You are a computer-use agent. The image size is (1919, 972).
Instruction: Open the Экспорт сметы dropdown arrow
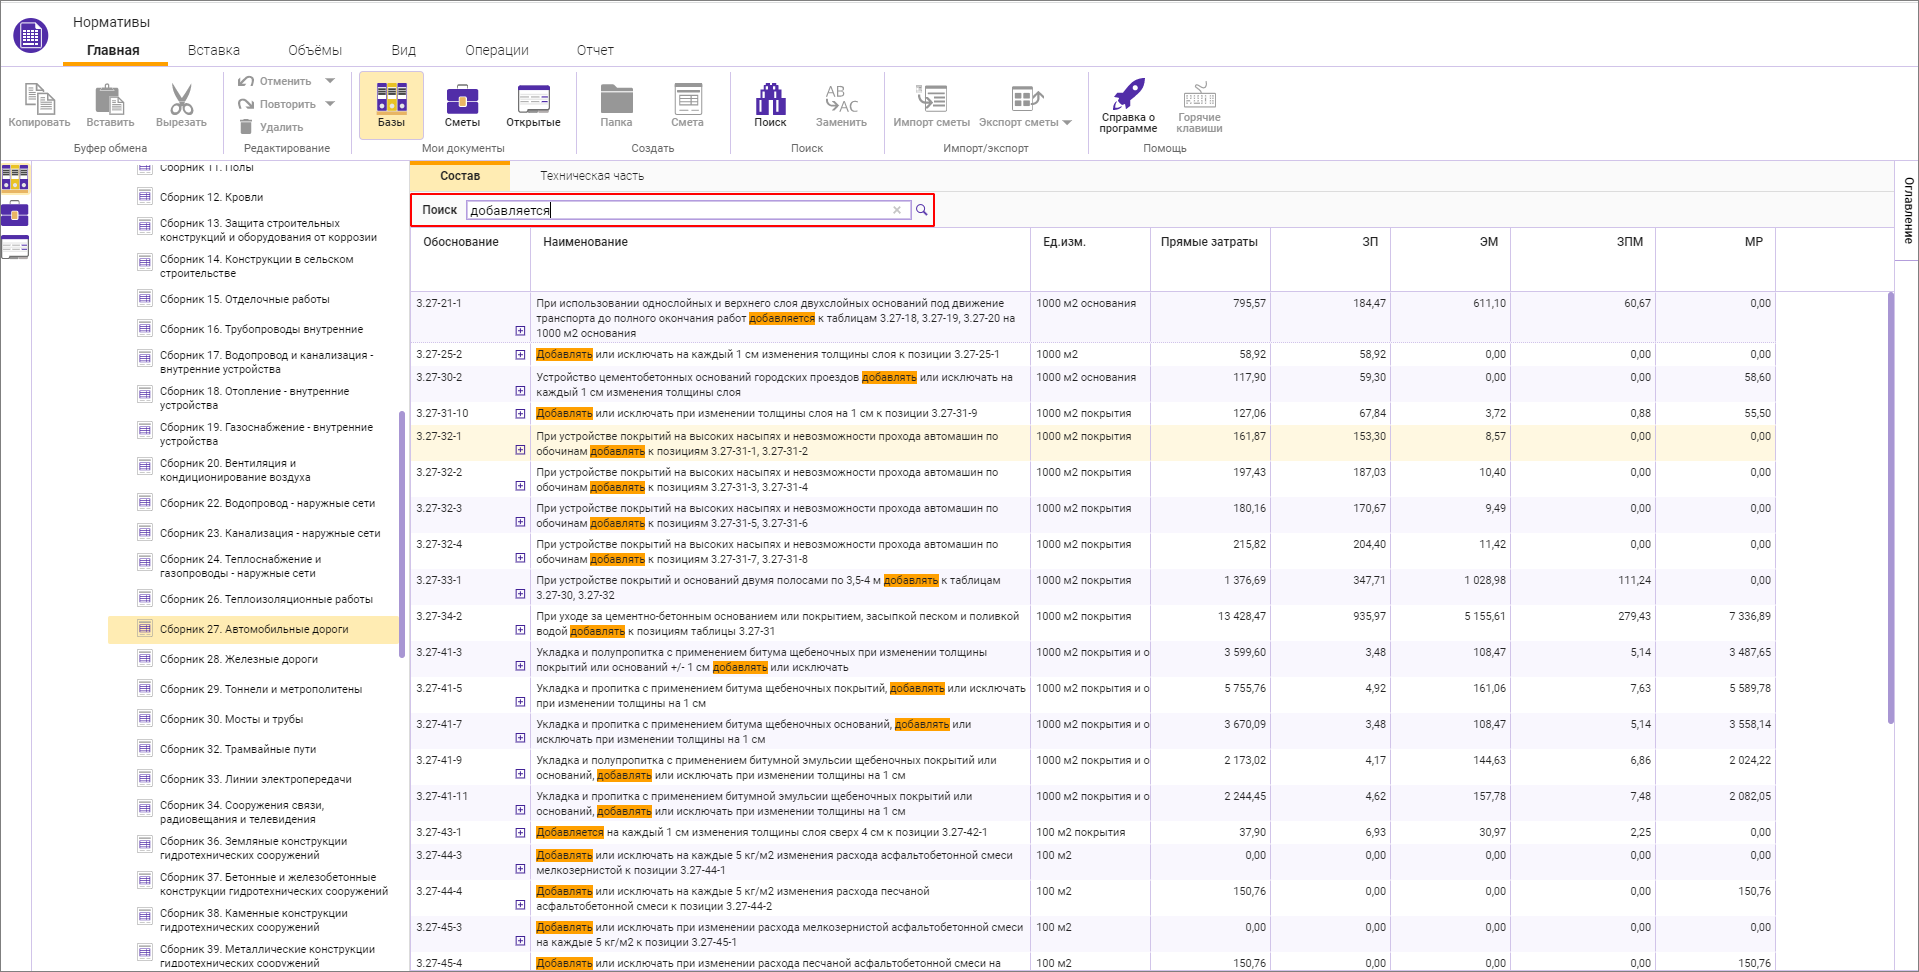(x=1067, y=123)
